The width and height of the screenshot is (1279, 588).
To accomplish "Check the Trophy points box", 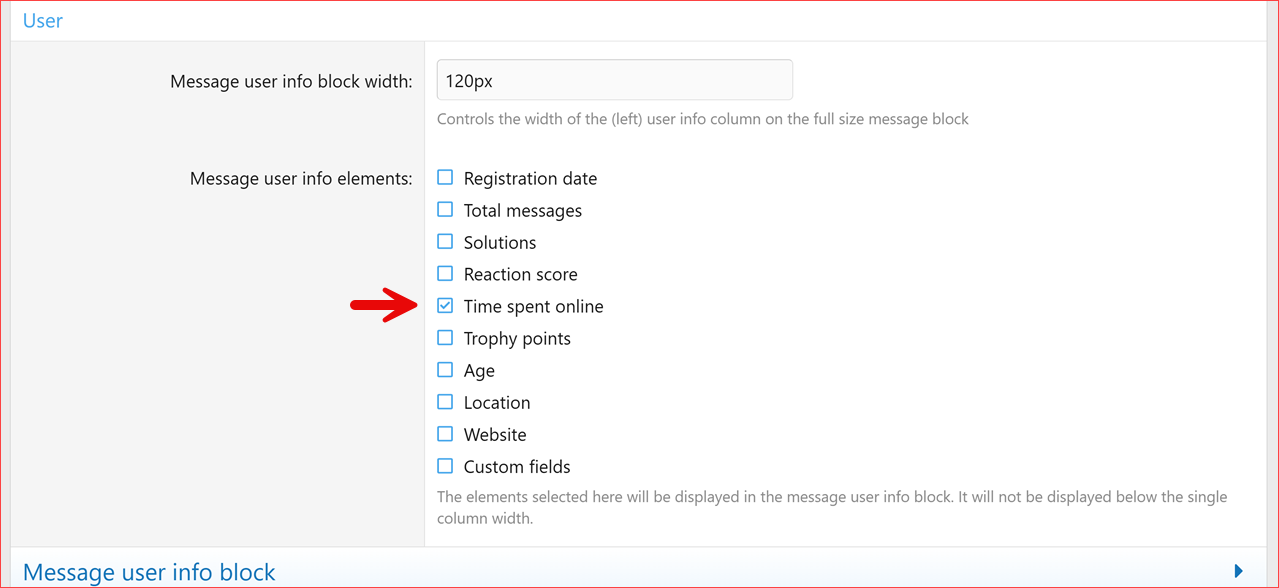I will [445, 338].
